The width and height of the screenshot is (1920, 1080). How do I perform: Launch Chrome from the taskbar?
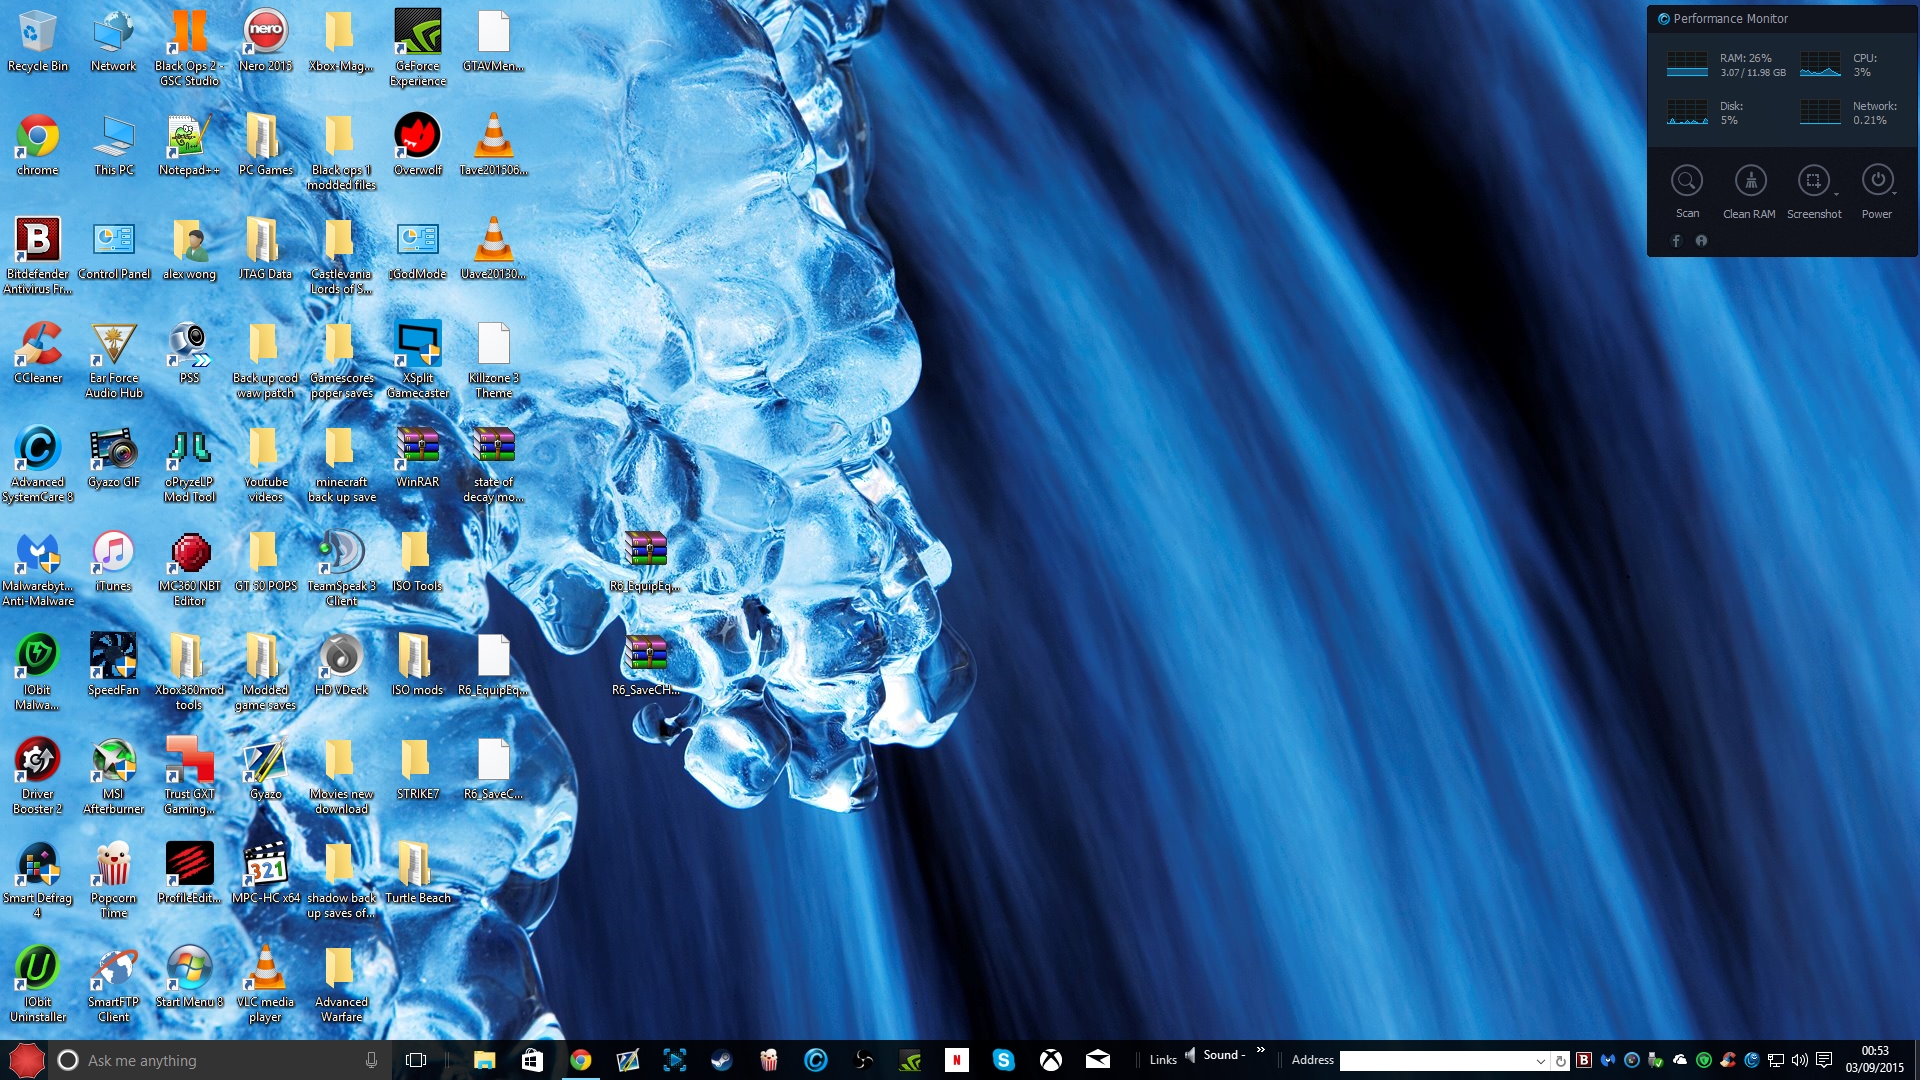580,1060
